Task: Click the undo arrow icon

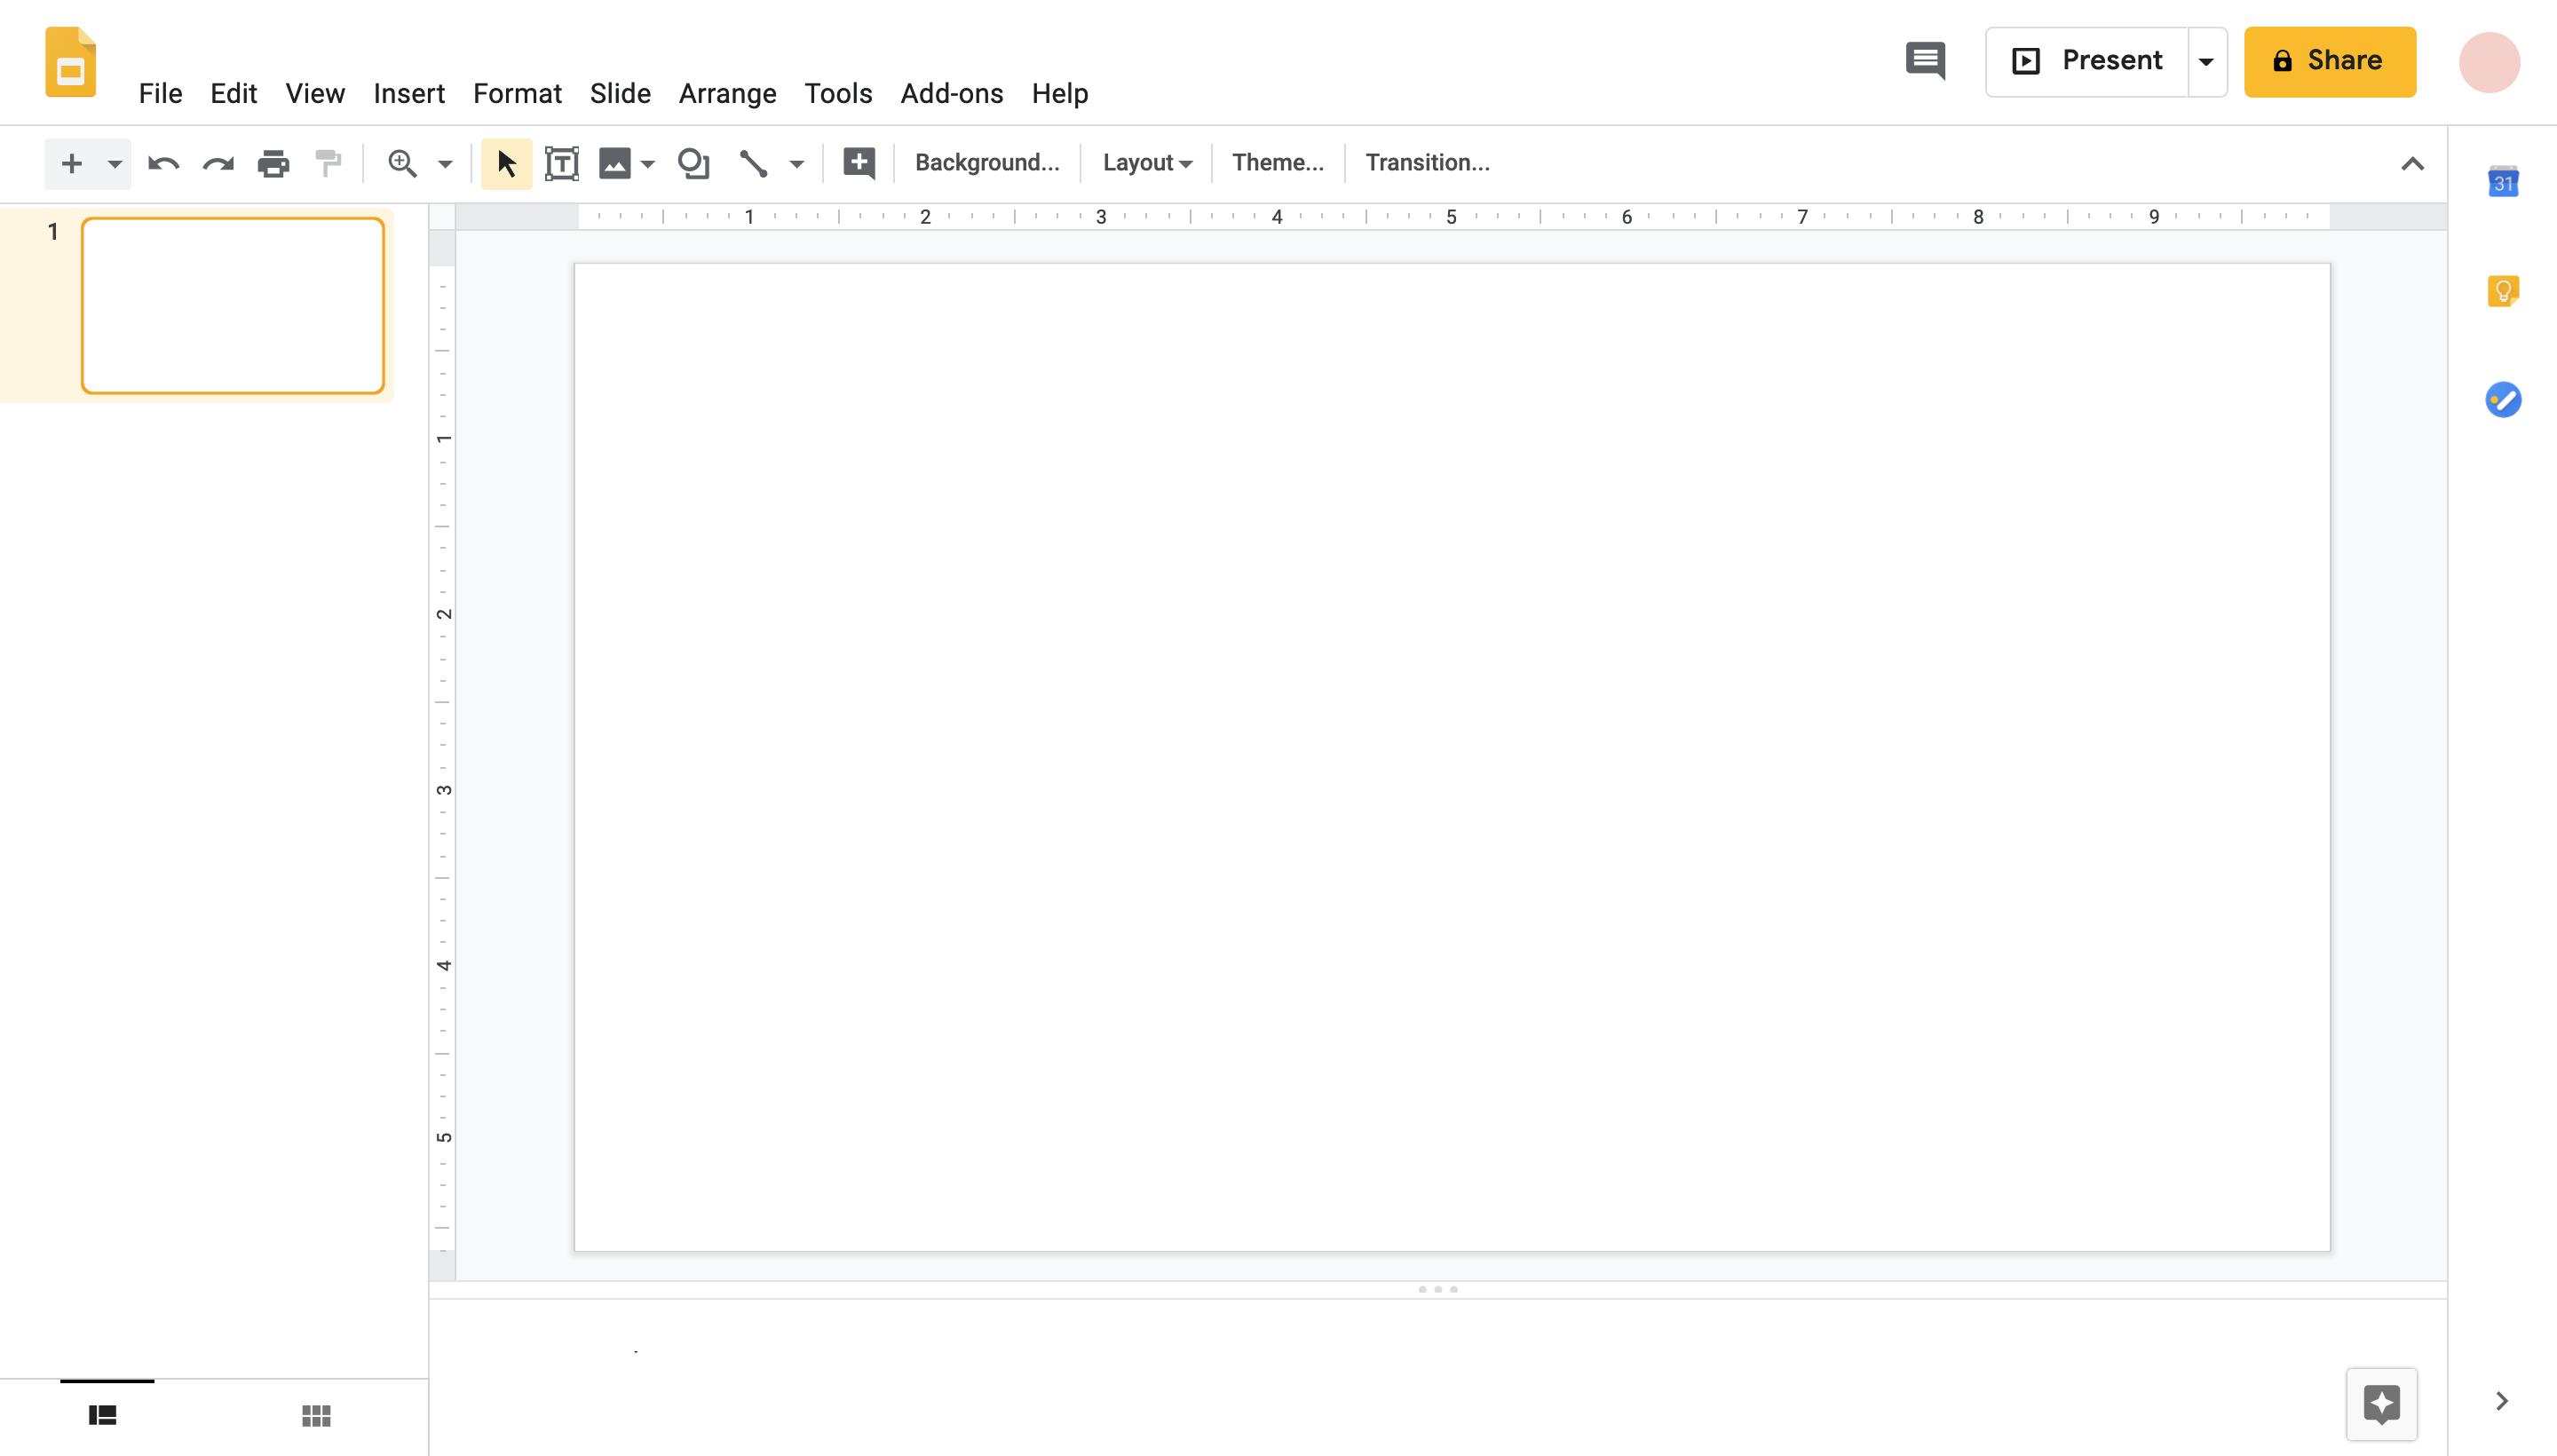Action: pyautogui.click(x=163, y=163)
